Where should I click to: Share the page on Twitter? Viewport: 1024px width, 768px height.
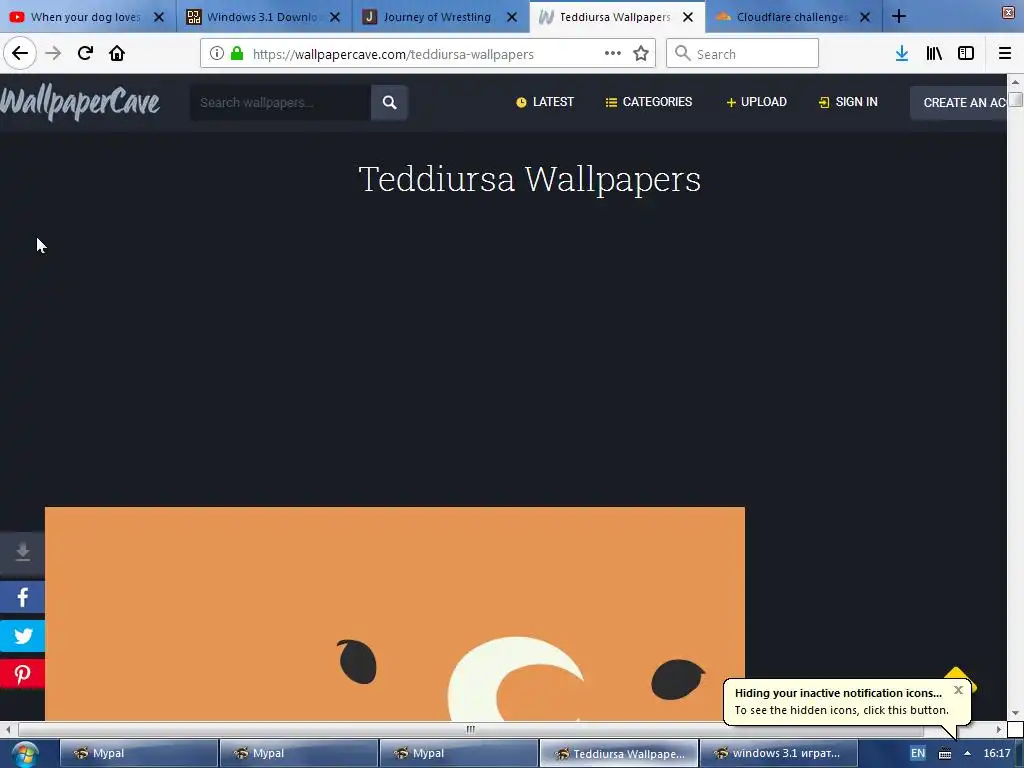(x=22, y=636)
